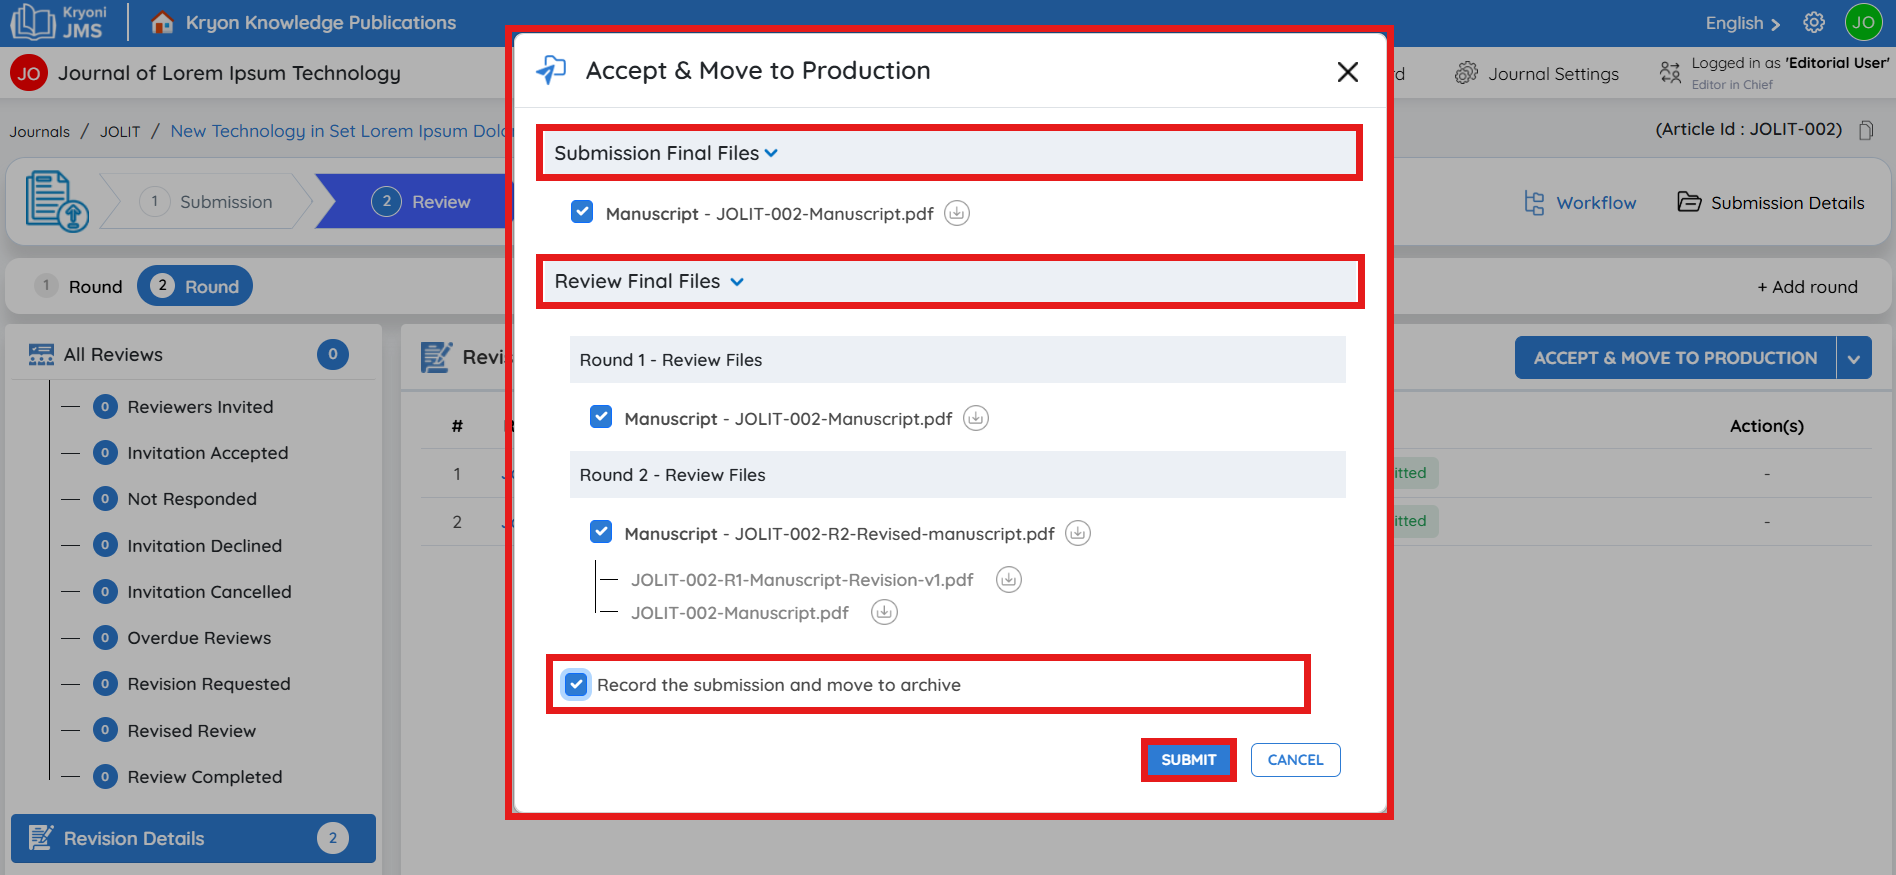Toggle Round 1 manuscript checkbox
The width and height of the screenshot is (1896, 875).
coord(601,417)
